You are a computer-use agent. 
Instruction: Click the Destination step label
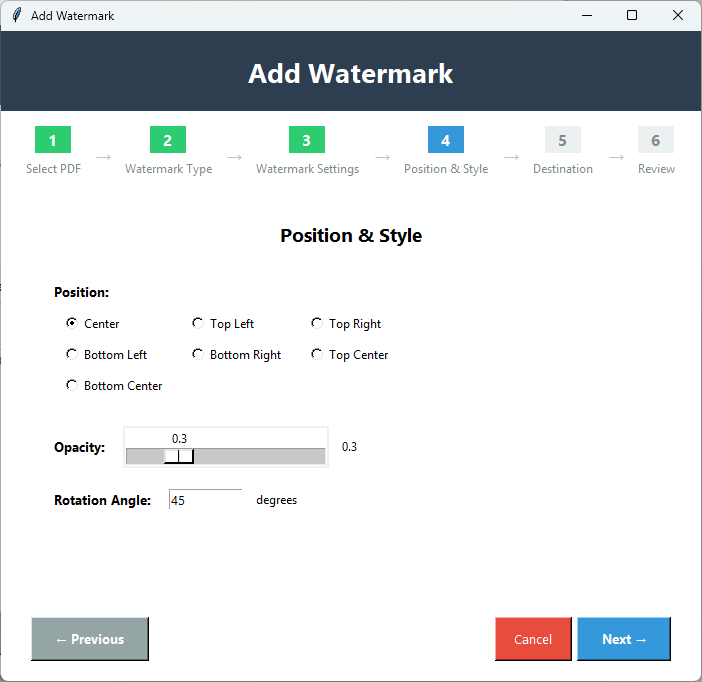coord(563,169)
